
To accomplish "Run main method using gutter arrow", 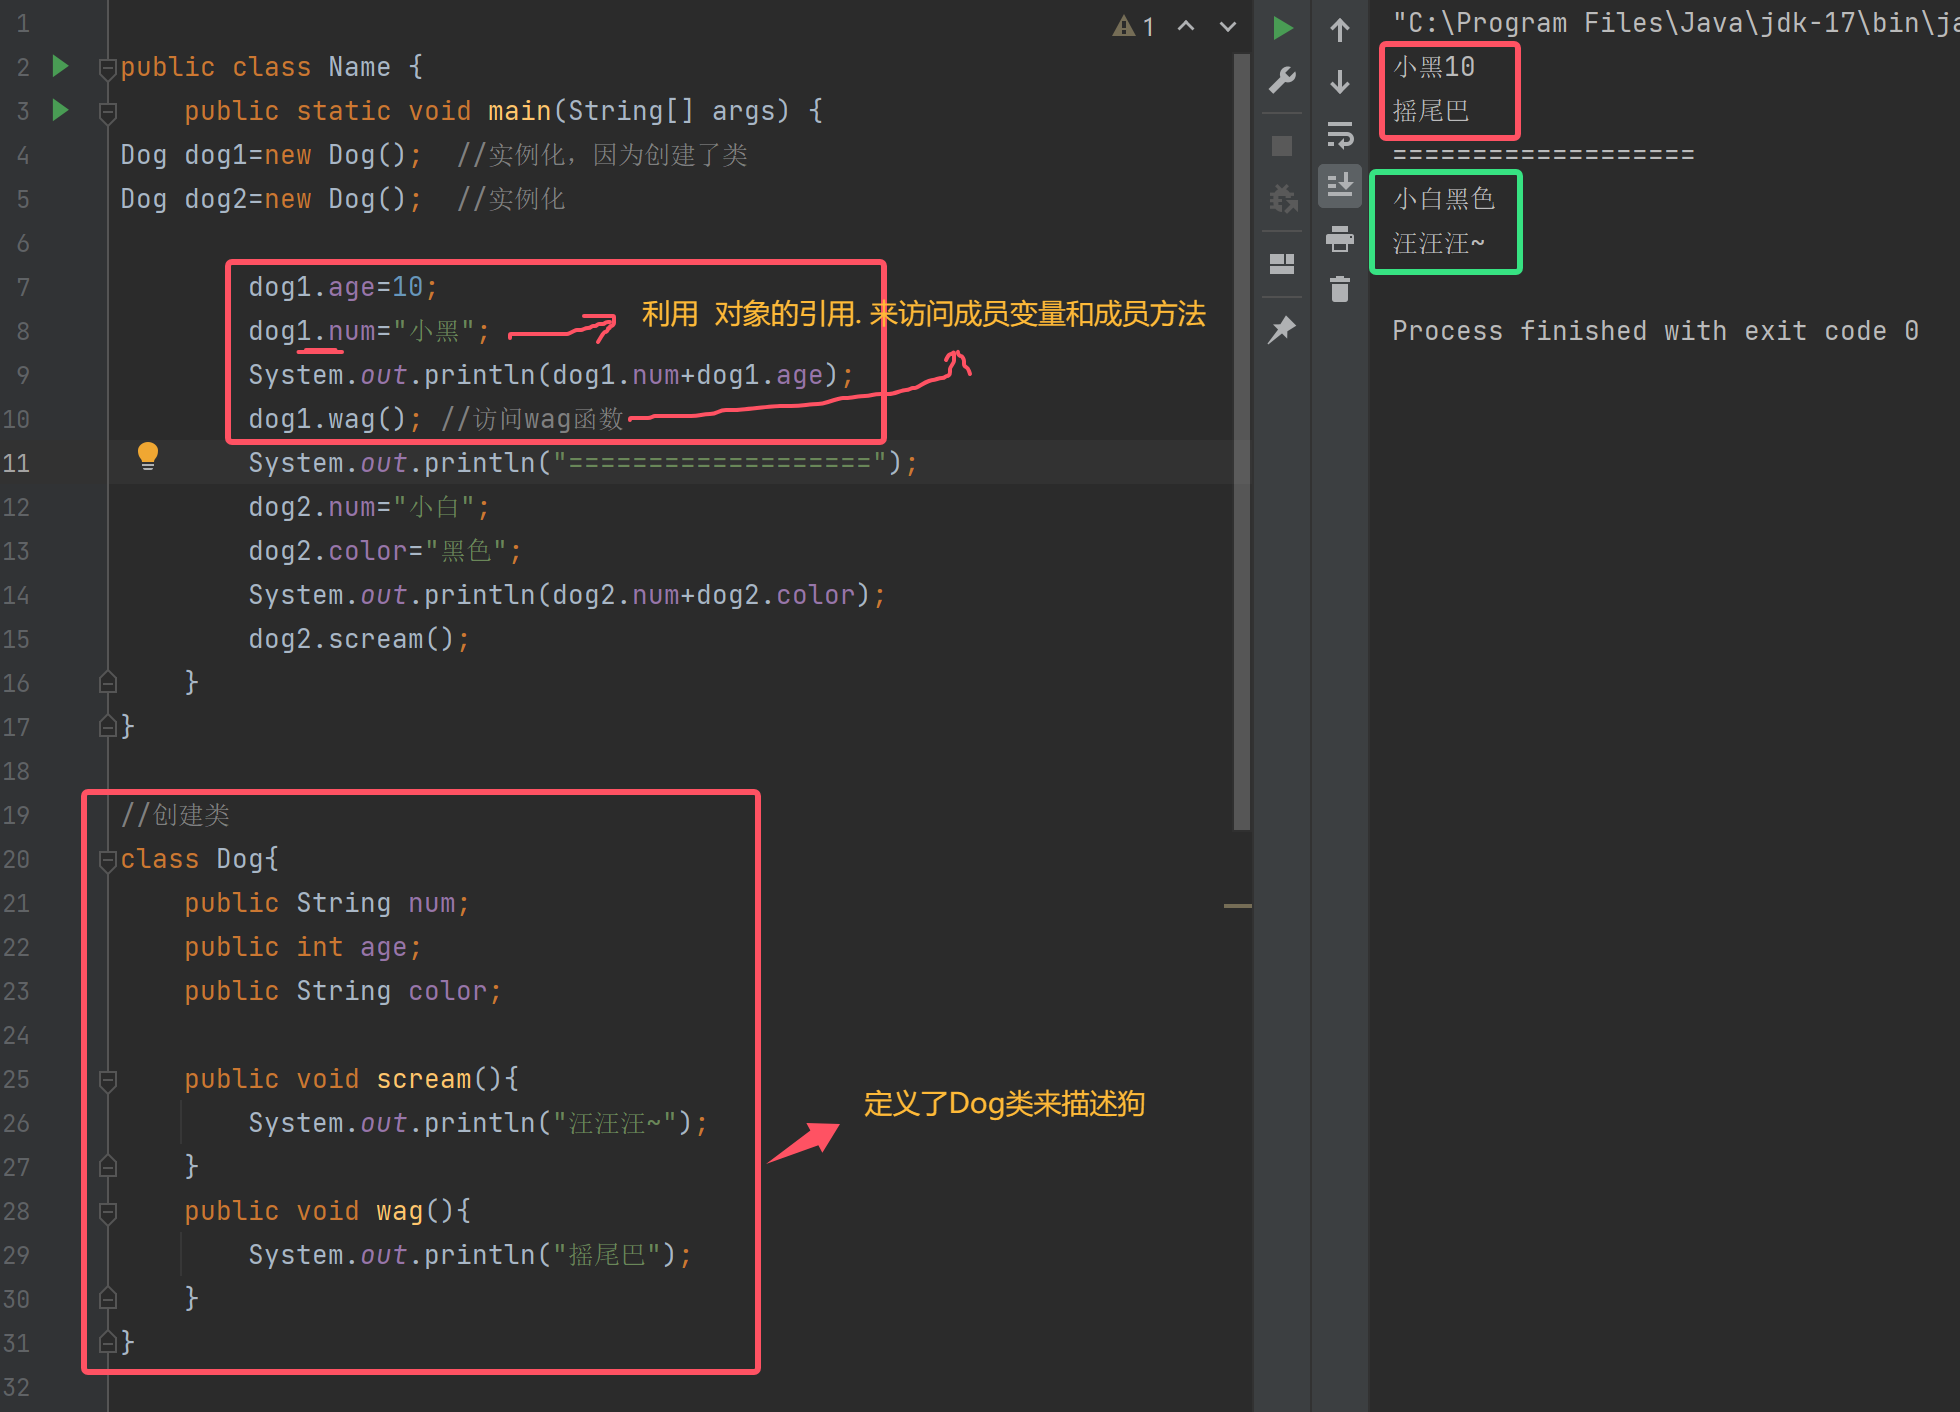I will coord(60,110).
